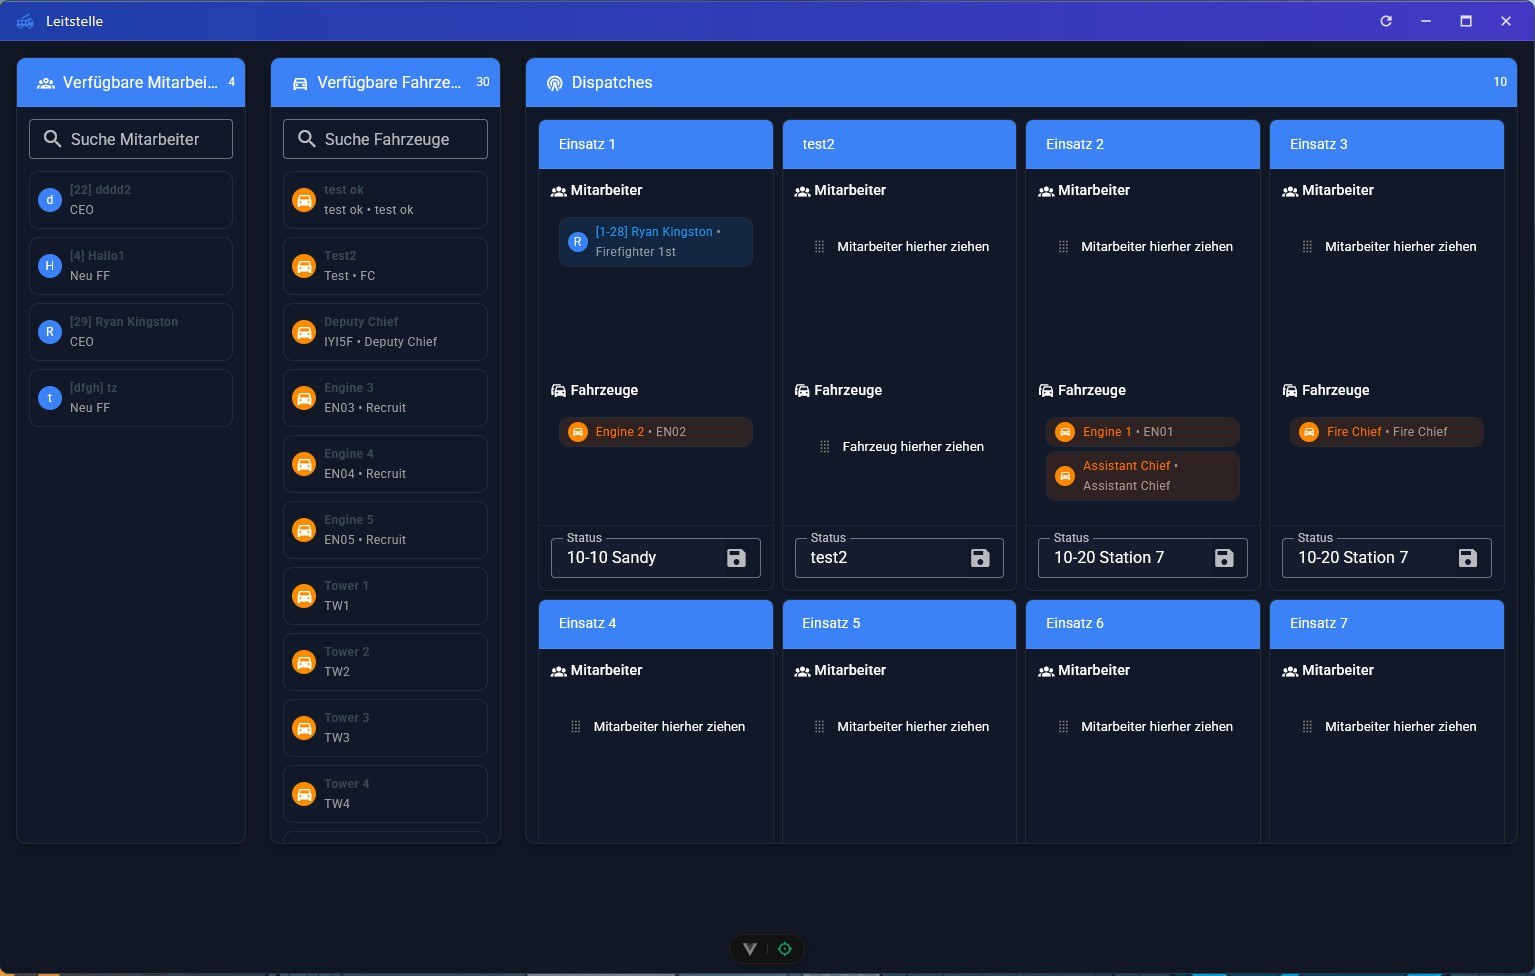This screenshot has width=1535, height=976.
Task: Click the vehicle count badge 30
Action: click(x=483, y=82)
